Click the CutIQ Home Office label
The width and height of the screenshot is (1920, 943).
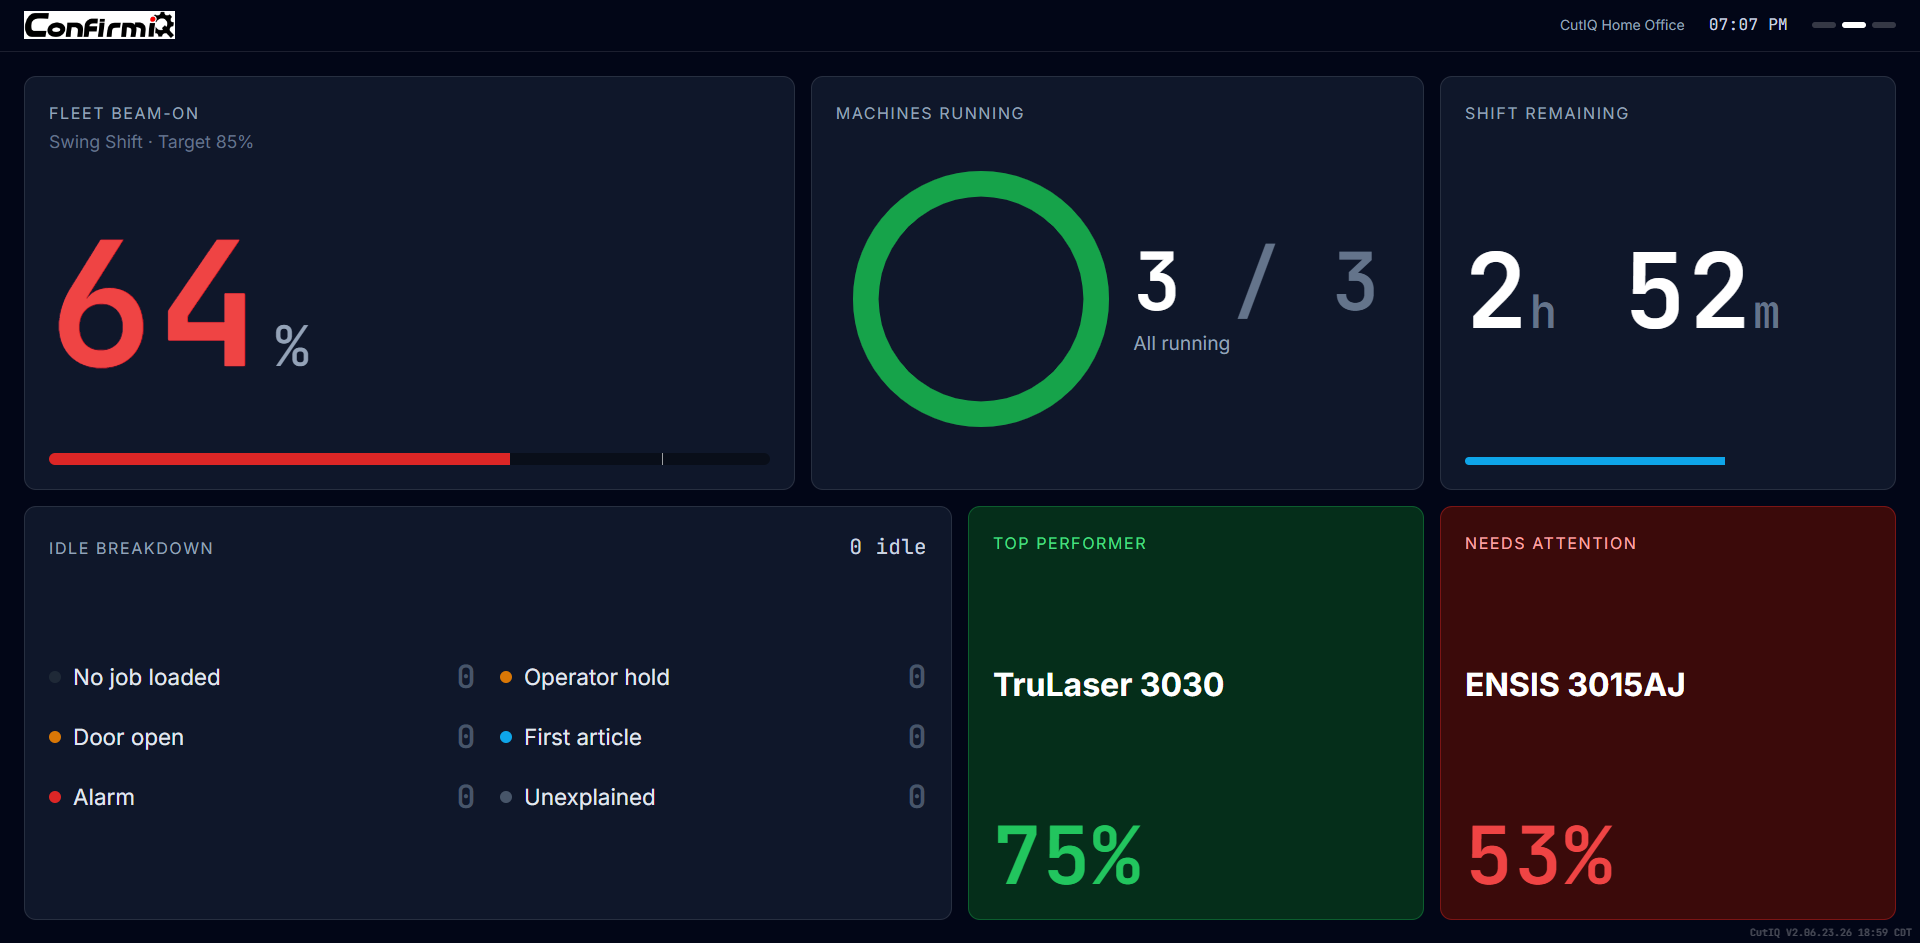[1622, 25]
